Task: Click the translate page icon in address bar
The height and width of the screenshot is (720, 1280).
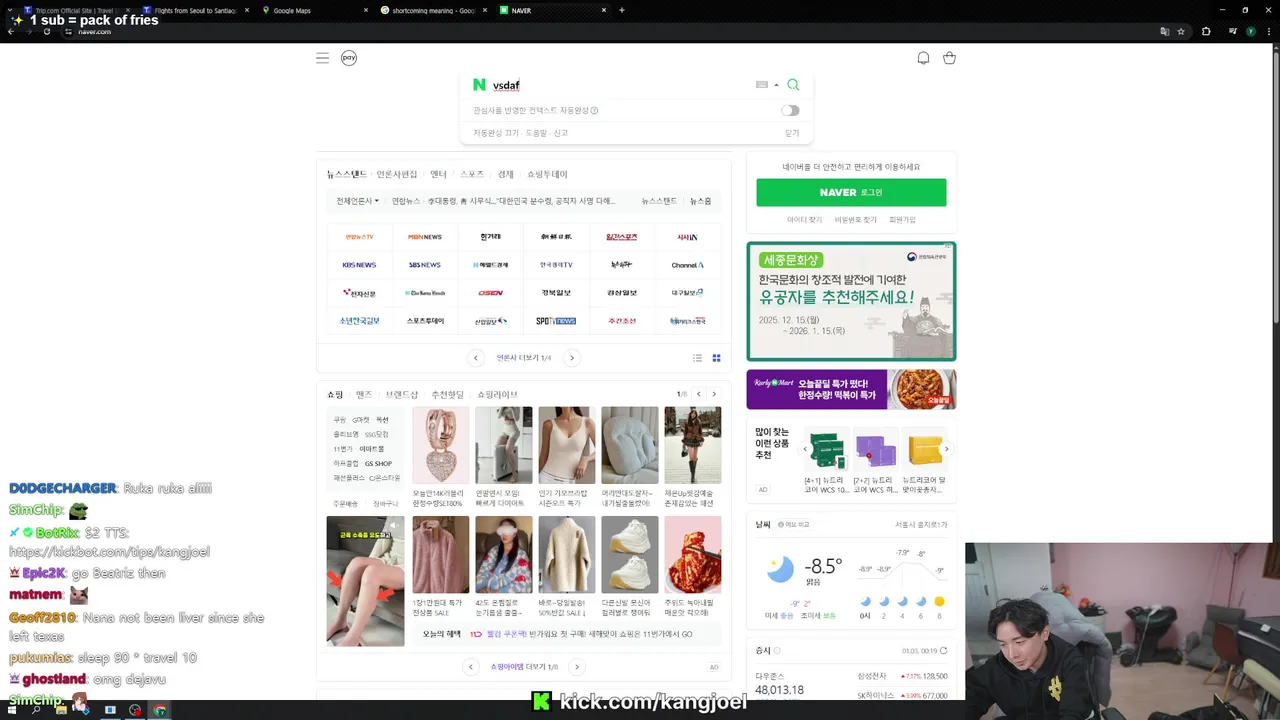Action: pos(1164,32)
